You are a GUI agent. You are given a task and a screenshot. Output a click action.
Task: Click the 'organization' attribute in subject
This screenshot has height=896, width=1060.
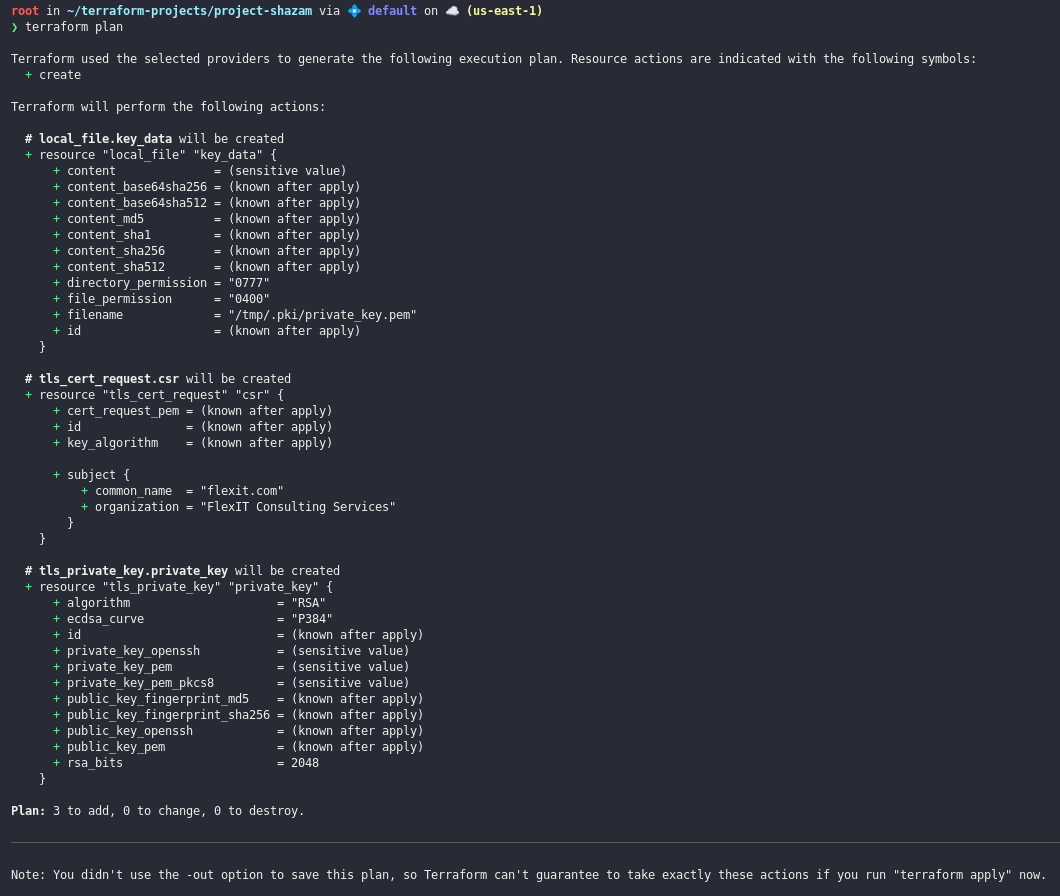coord(137,507)
